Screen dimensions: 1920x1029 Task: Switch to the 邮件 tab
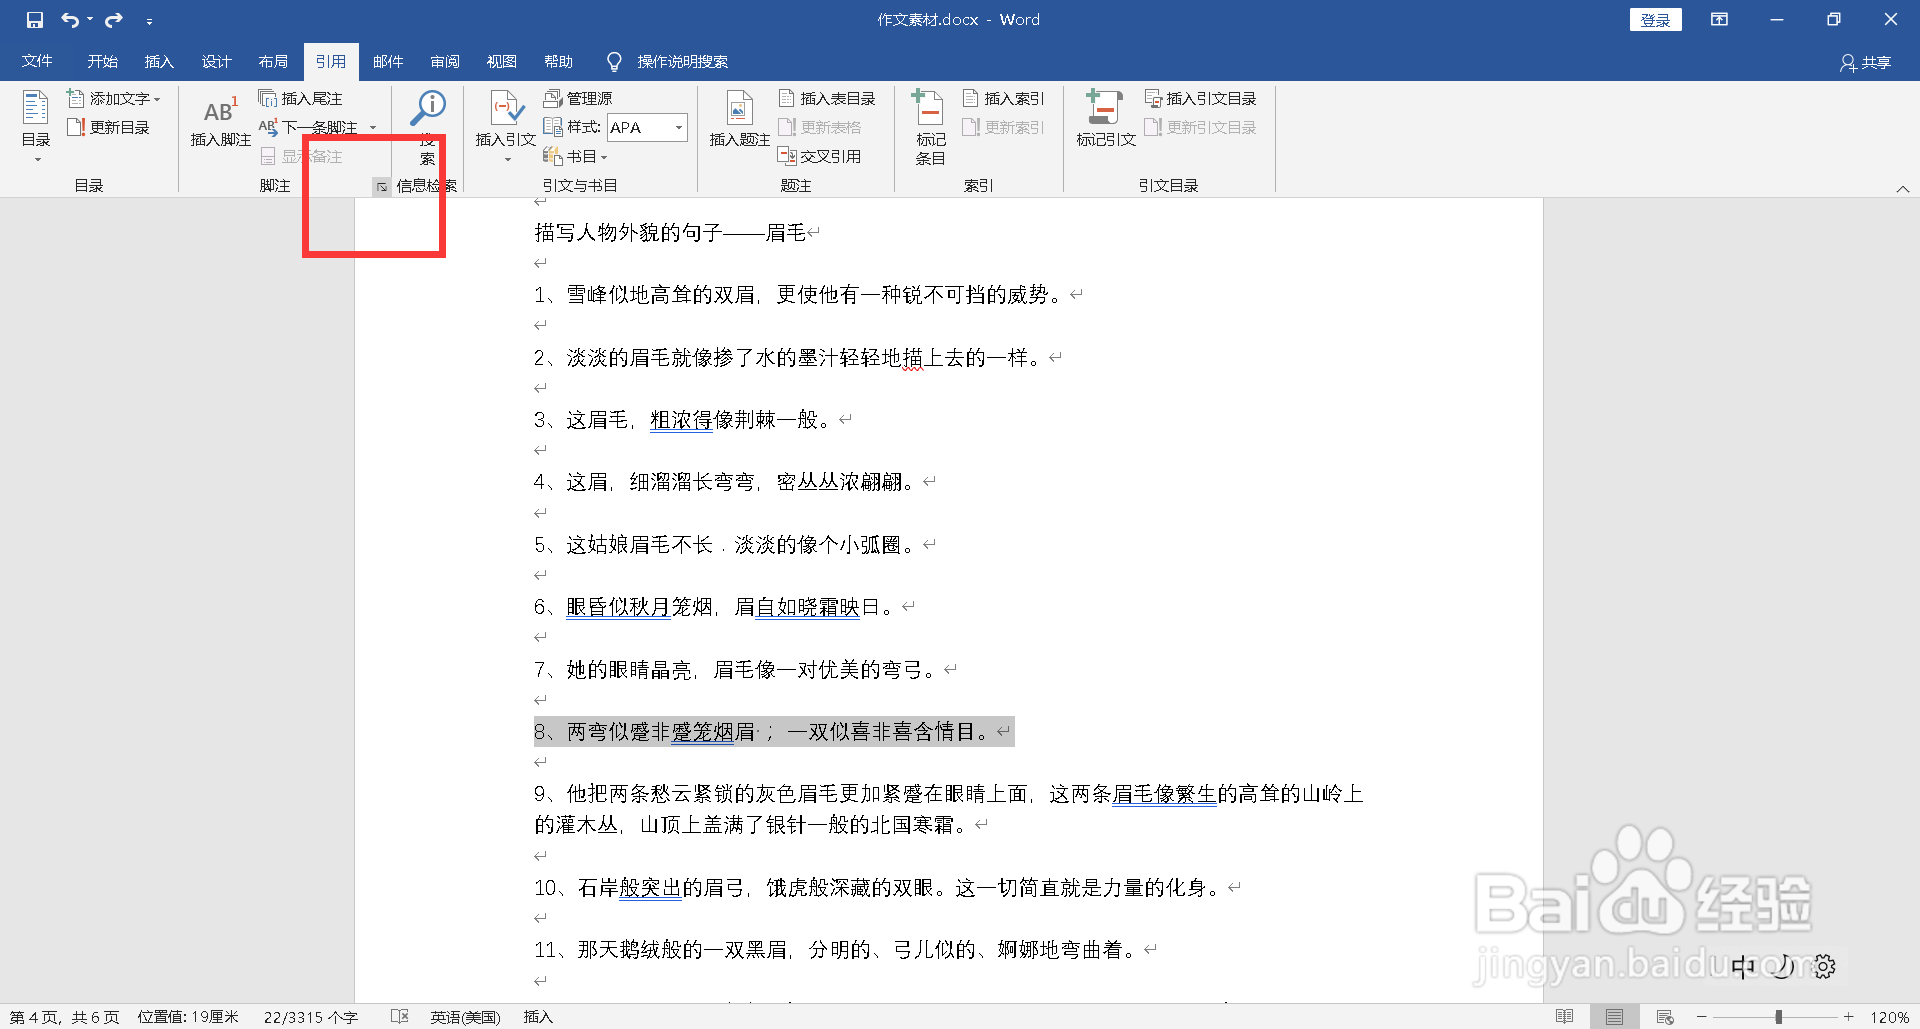click(388, 61)
